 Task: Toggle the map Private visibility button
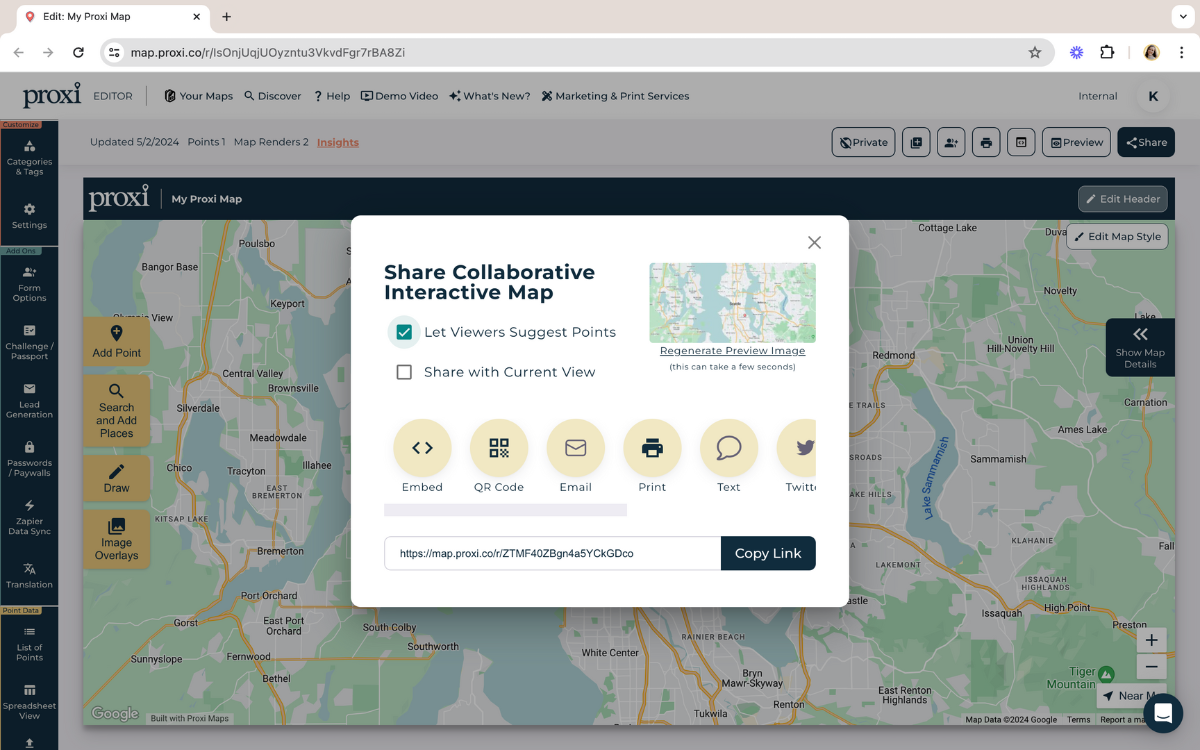[864, 142]
